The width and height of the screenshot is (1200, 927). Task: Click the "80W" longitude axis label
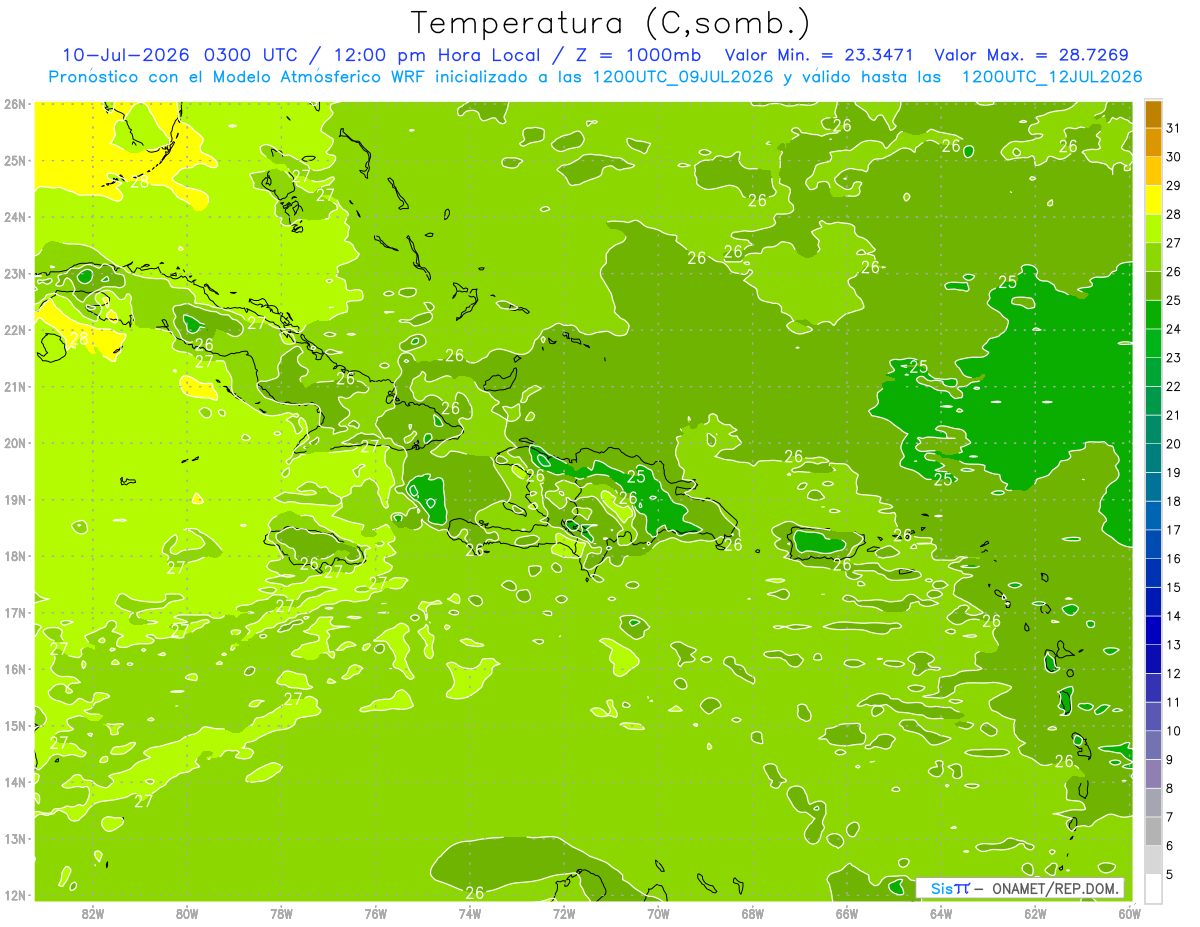(187, 913)
